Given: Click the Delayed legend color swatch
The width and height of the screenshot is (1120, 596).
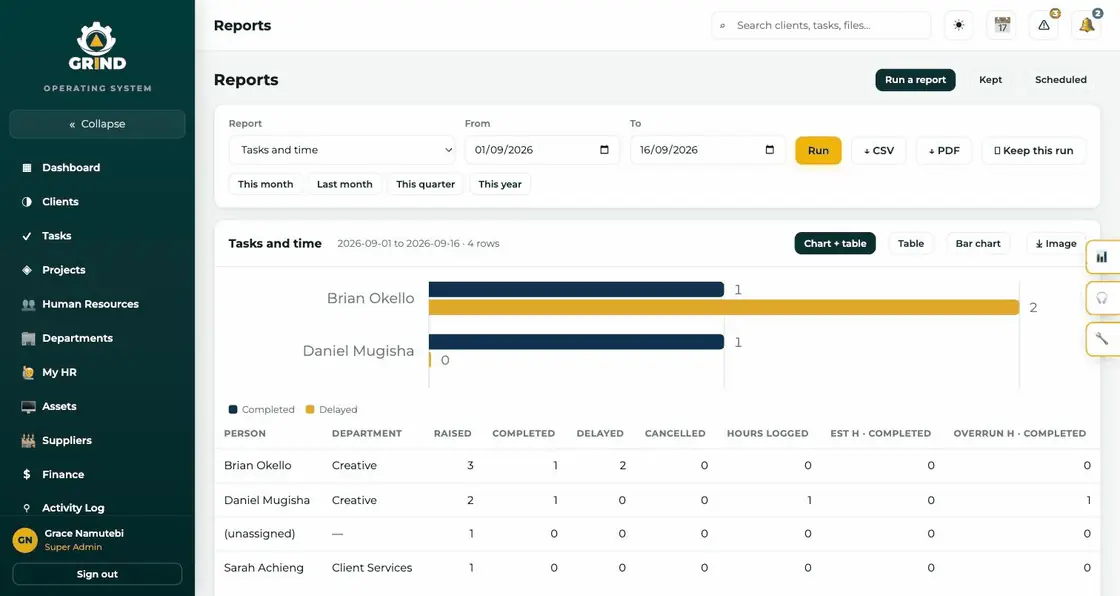Looking at the screenshot, I should pos(310,410).
